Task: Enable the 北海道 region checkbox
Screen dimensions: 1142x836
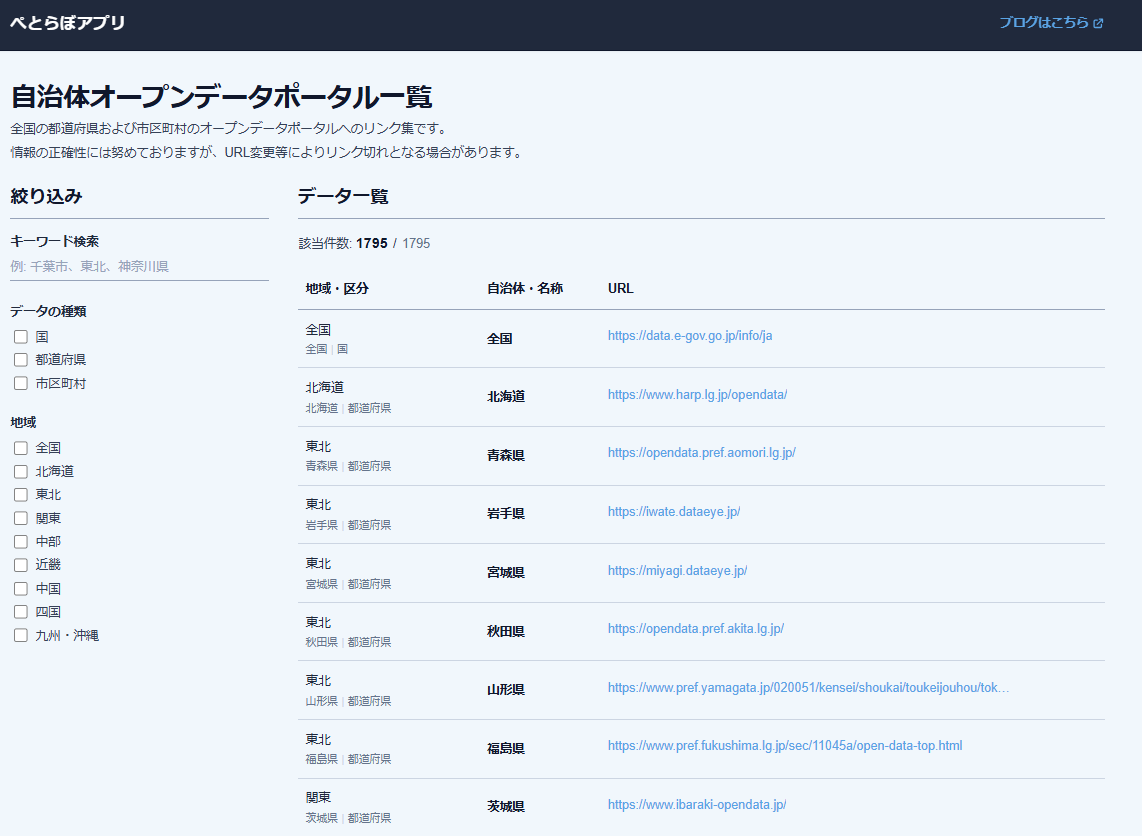Action: point(21,471)
